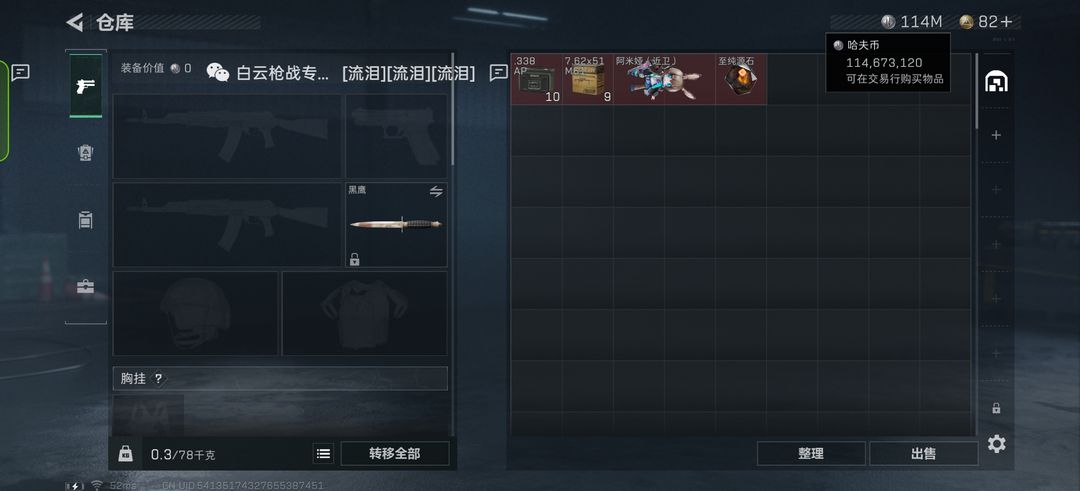This screenshot has width=1080, height=491.
Task: Go back using the arrow beside 仓库
Action: 74,22
